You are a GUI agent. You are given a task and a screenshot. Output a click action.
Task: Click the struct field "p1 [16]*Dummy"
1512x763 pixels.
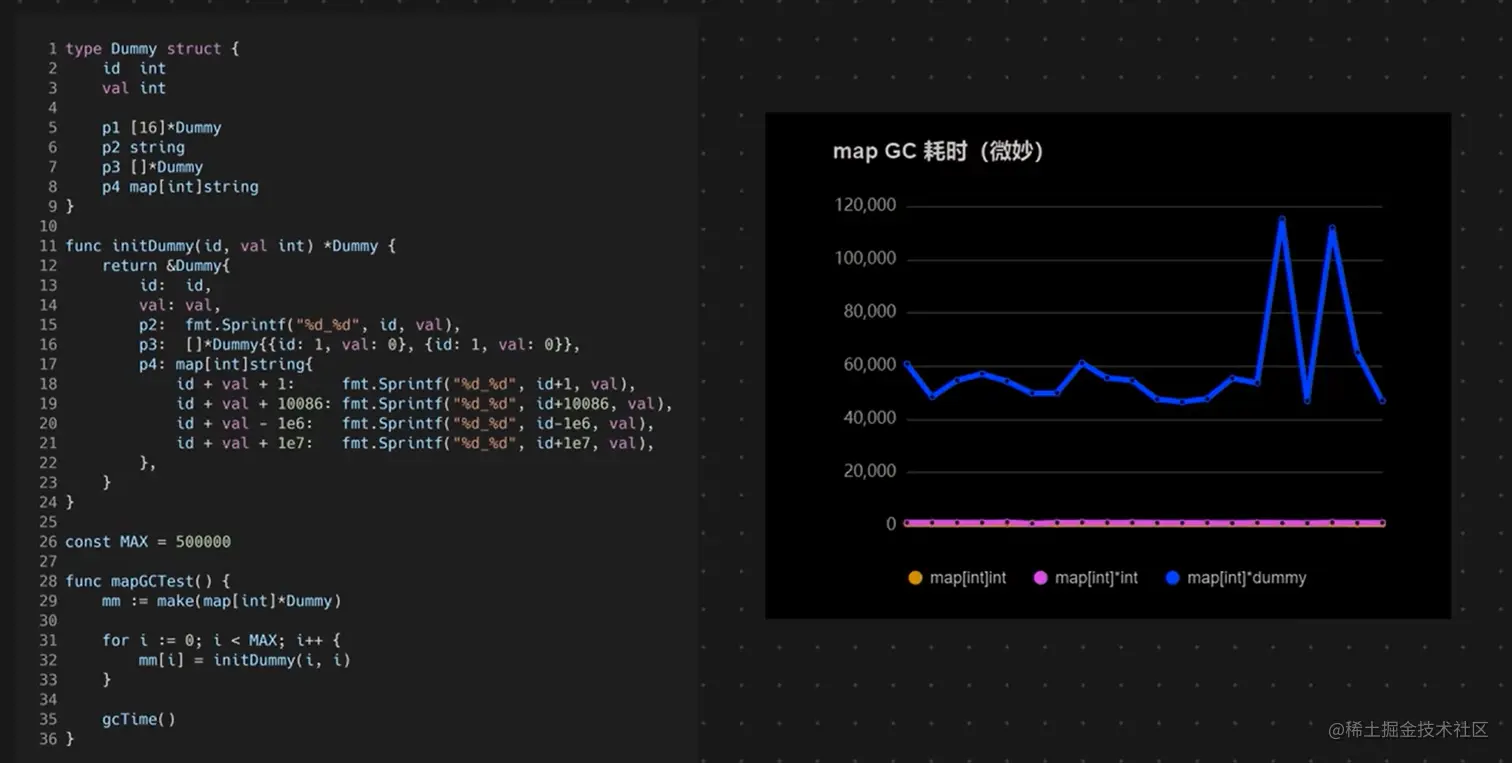point(161,127)
